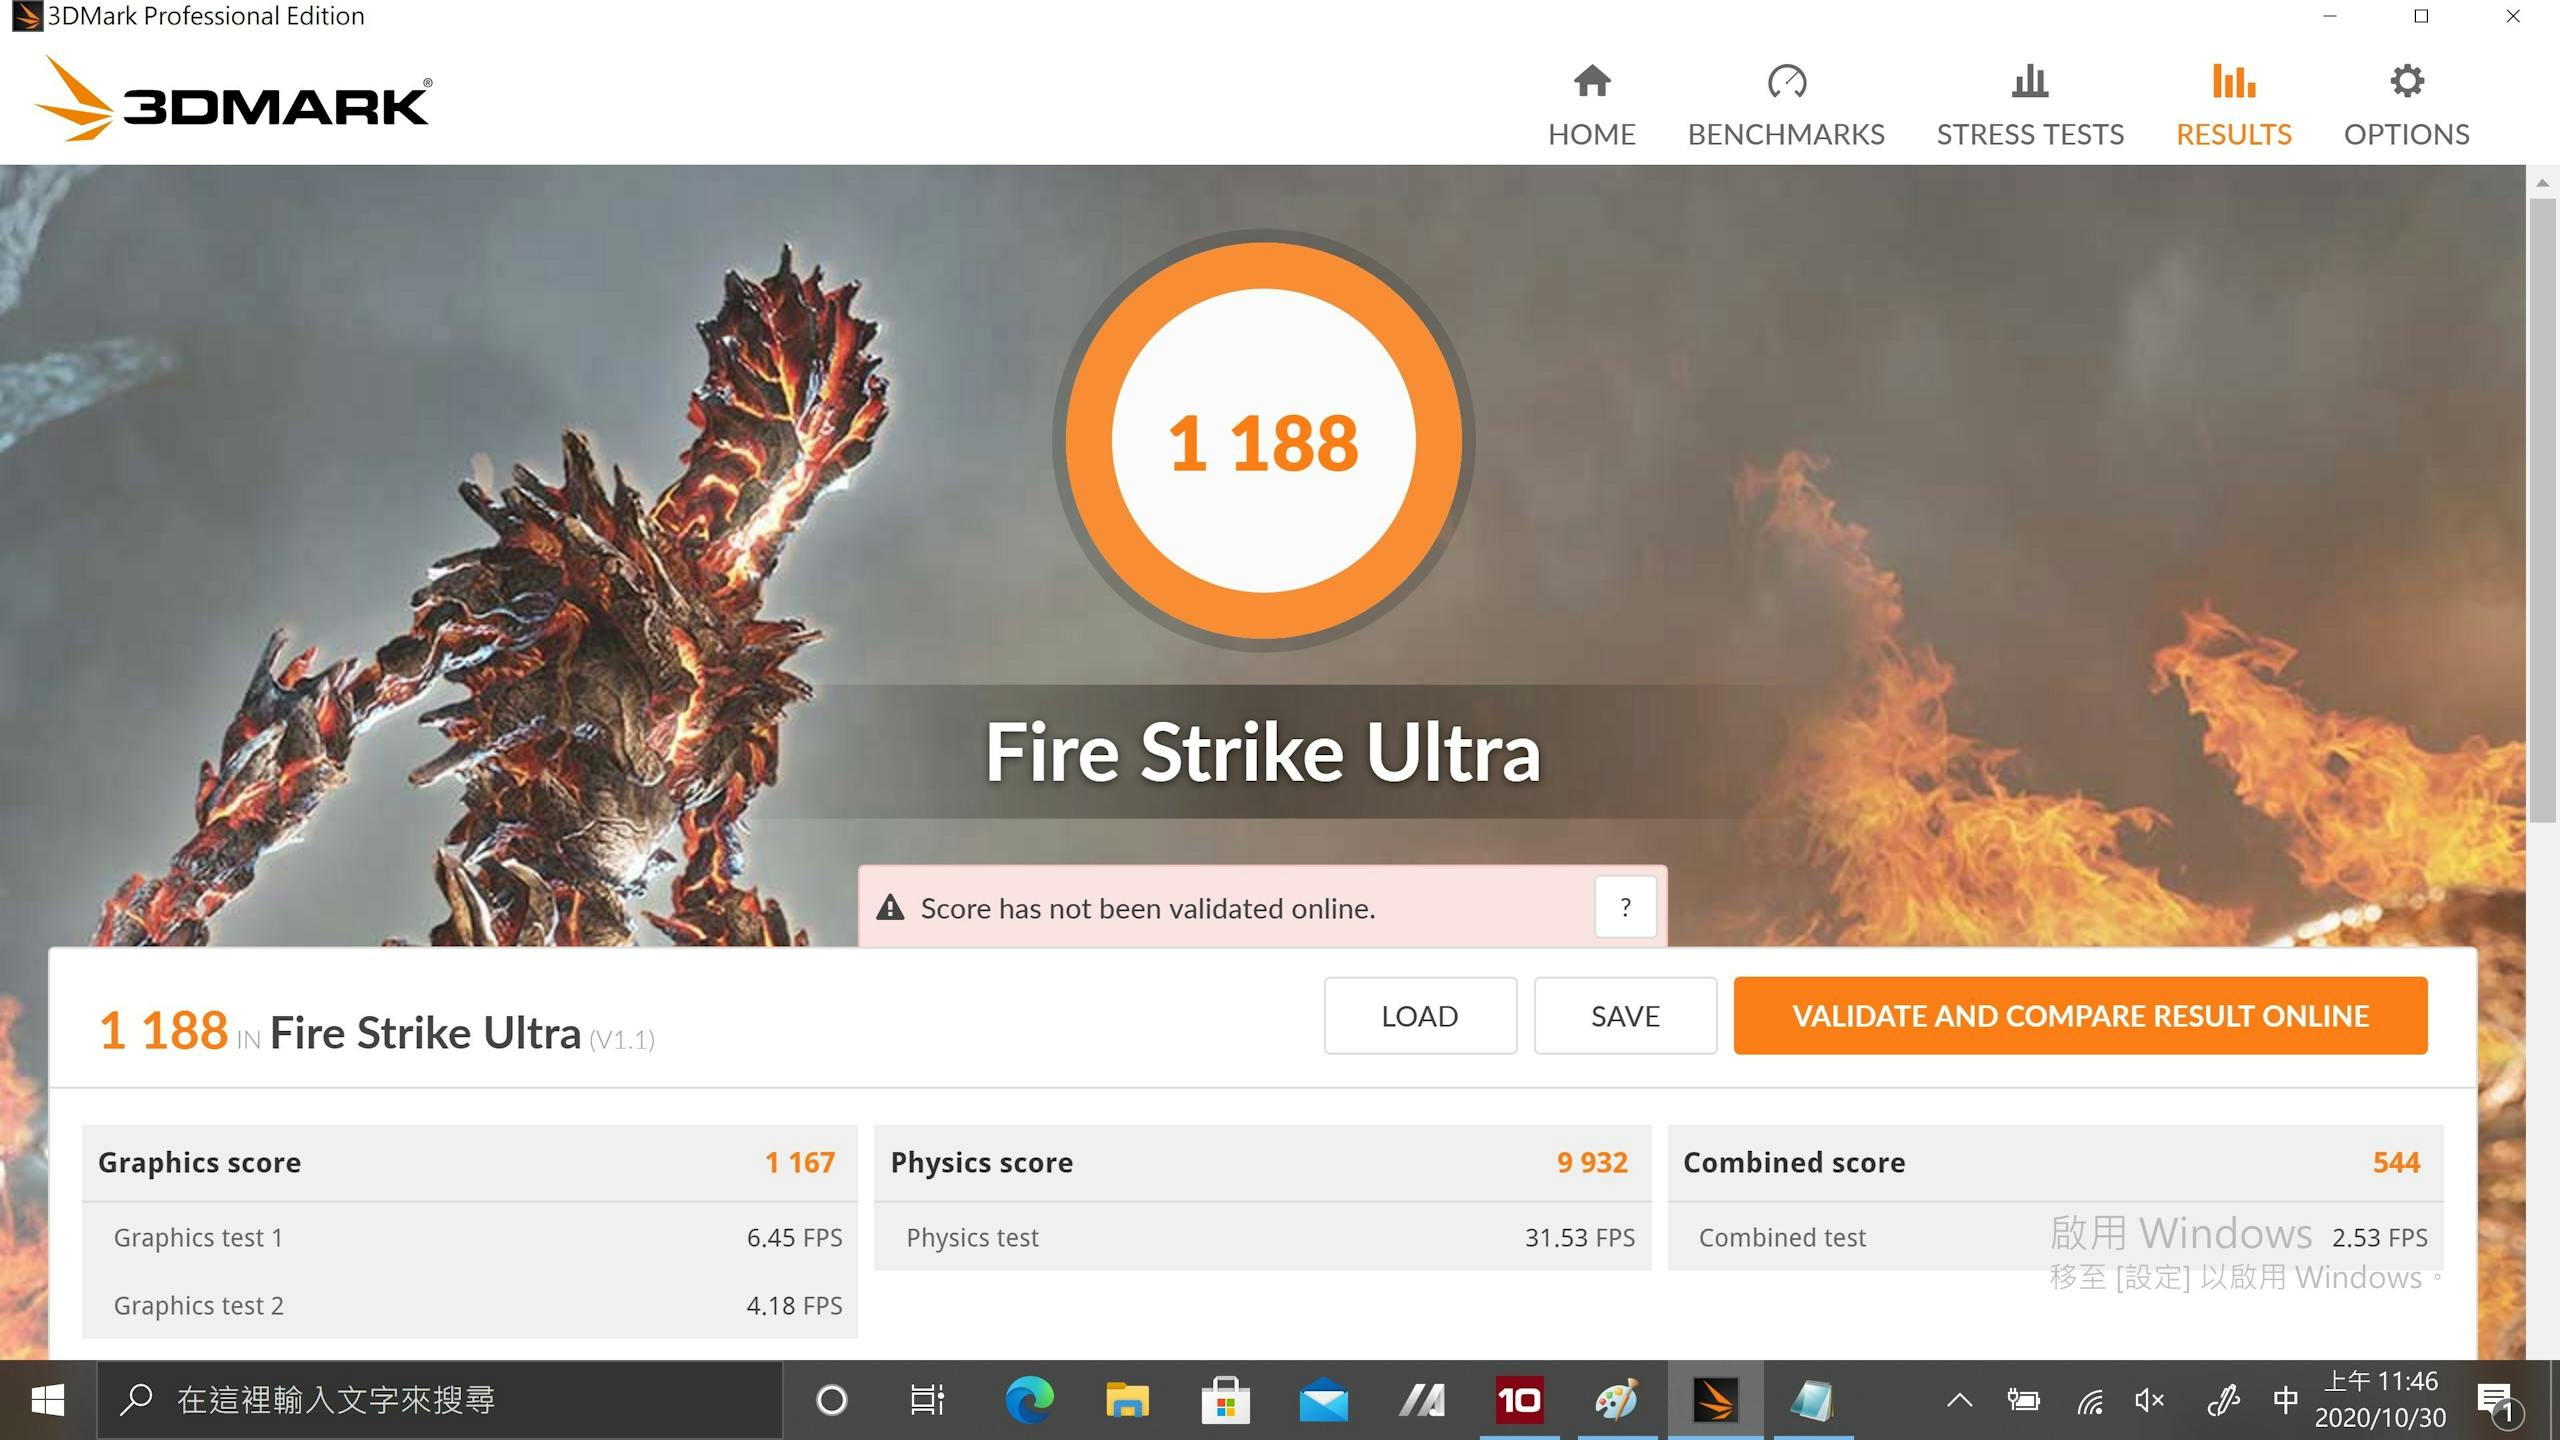Click the Graphics score value 1 167
Screen dimensions: 2560x1440
pos(799,1162)
